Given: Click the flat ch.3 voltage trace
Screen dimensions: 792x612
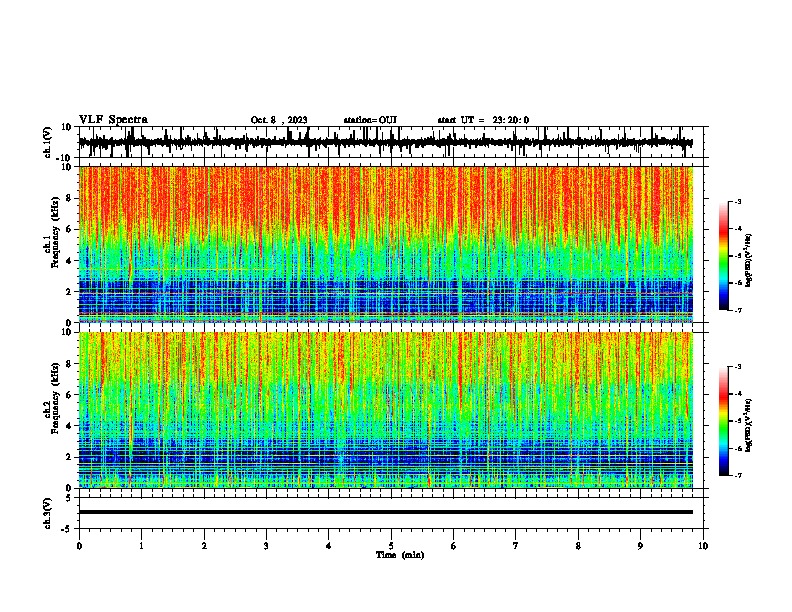Looking at the screenshot, I should tap(386, 512).
